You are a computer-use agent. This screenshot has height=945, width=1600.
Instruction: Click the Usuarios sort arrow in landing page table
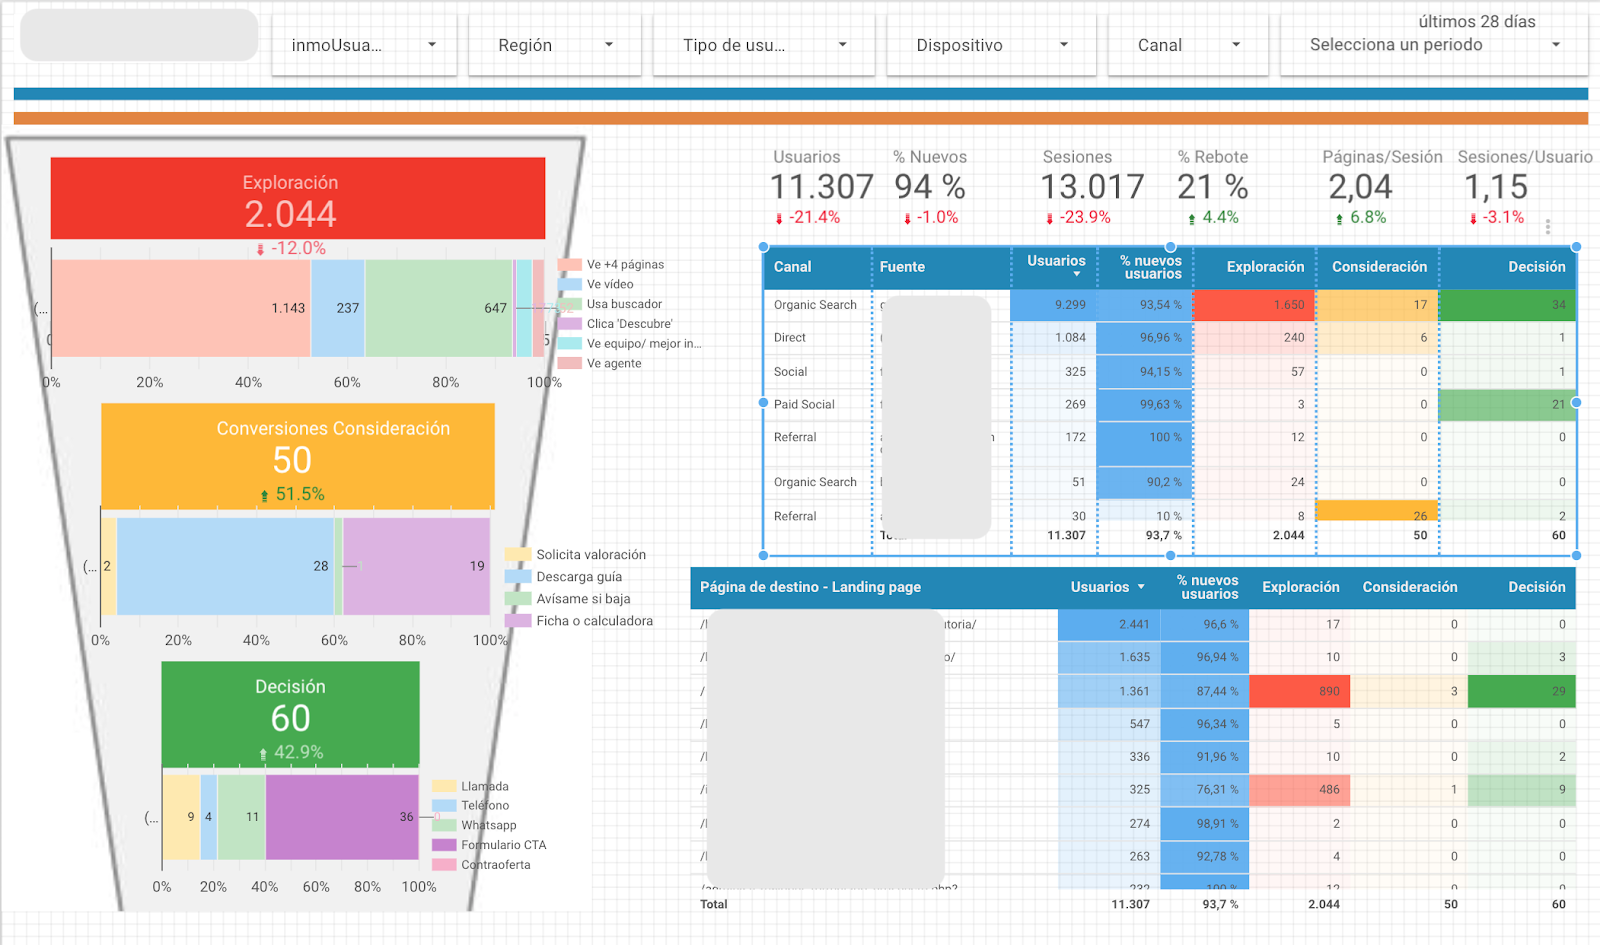(x=1140, y=587)
